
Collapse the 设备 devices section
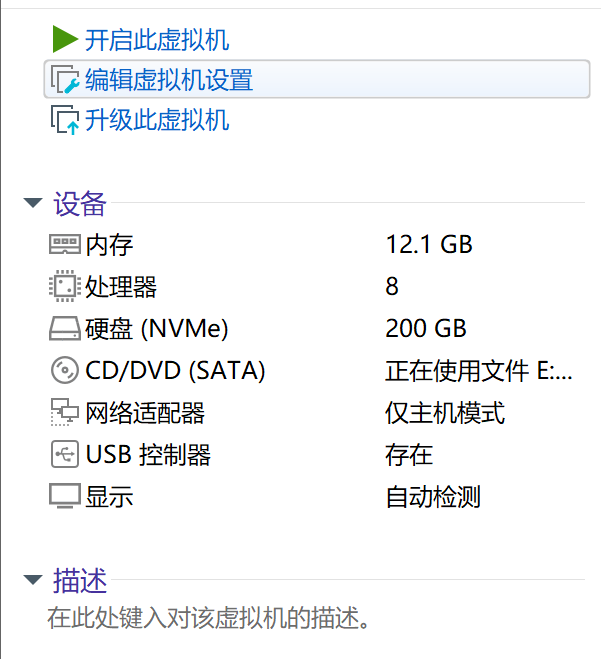tap(33, 203)
